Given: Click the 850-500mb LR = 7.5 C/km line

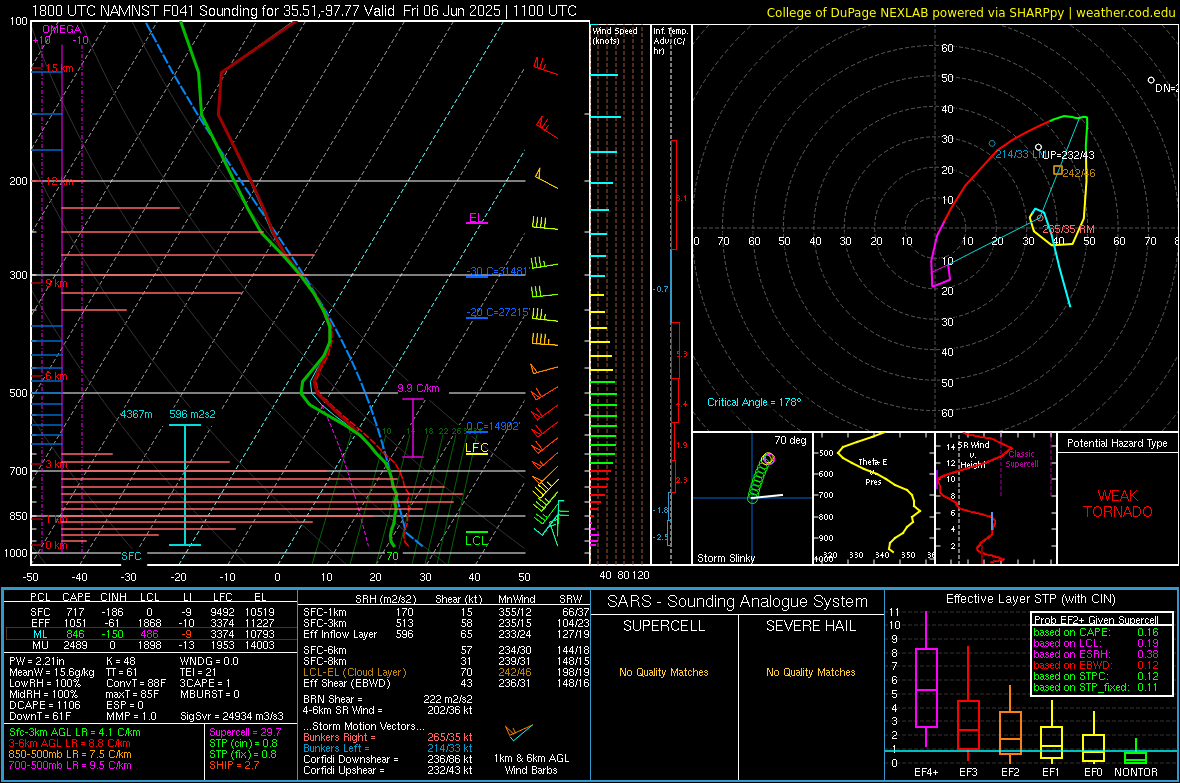Looking at the screenshot, I should click(x=70, y=754).
